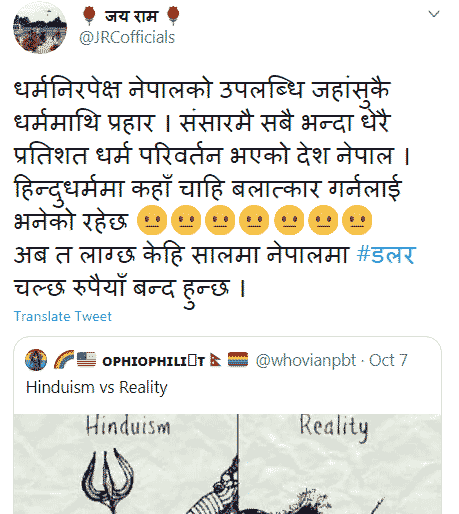Image resolution: width=459 pixels, height=514 pixels.
Task: Open the Oct 7 quoted tweet timestamp
Action: (388, 360)
